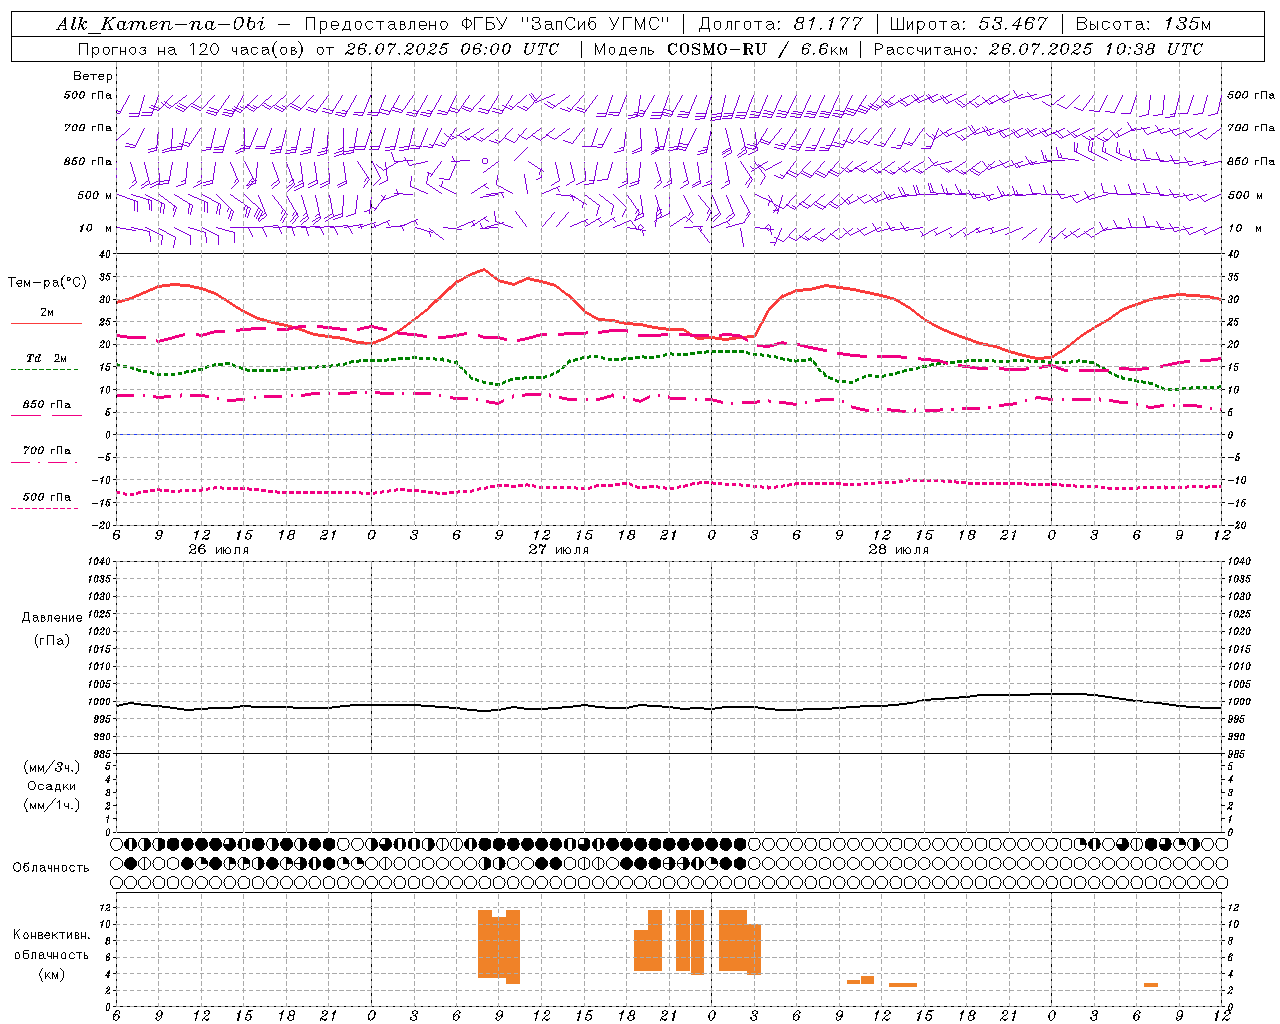
Task: Click the Ветер panel label
Action: (x=93, y=76)
